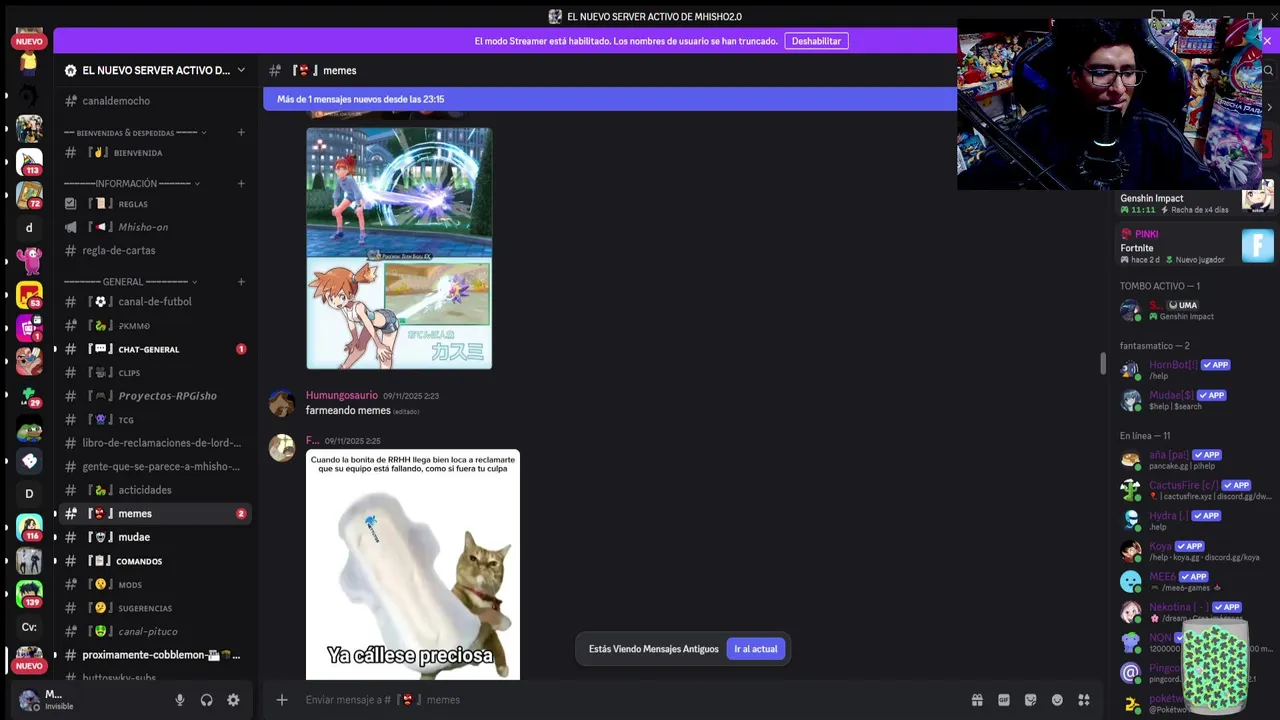Select server icon with 113 badge
The height and width of the screenshot is (720, 1280).
(29, 161)
